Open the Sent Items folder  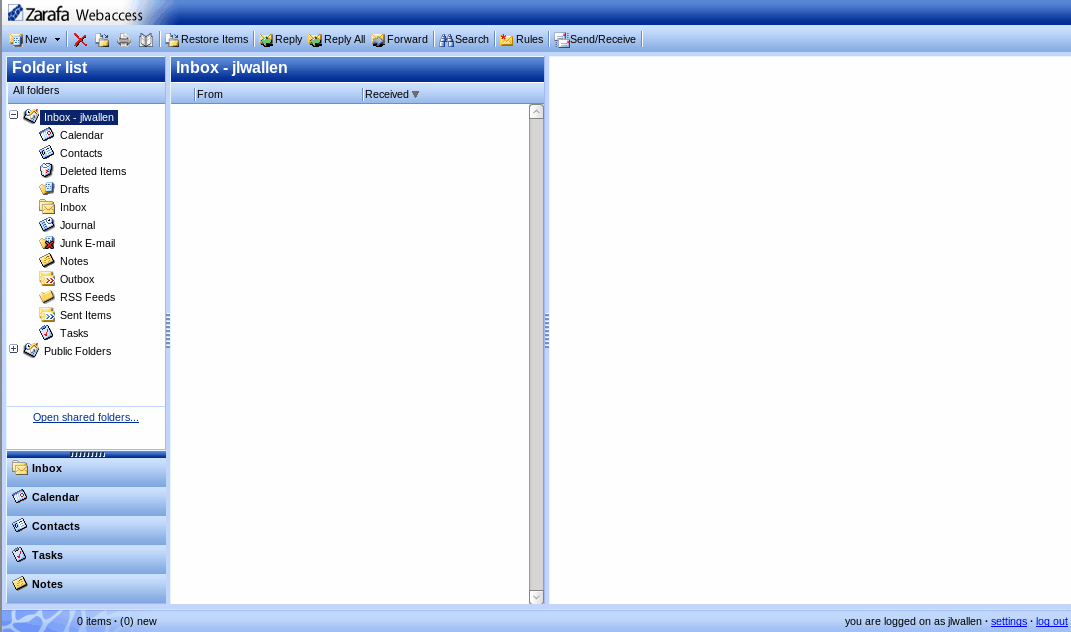click(x=85, y=315)
